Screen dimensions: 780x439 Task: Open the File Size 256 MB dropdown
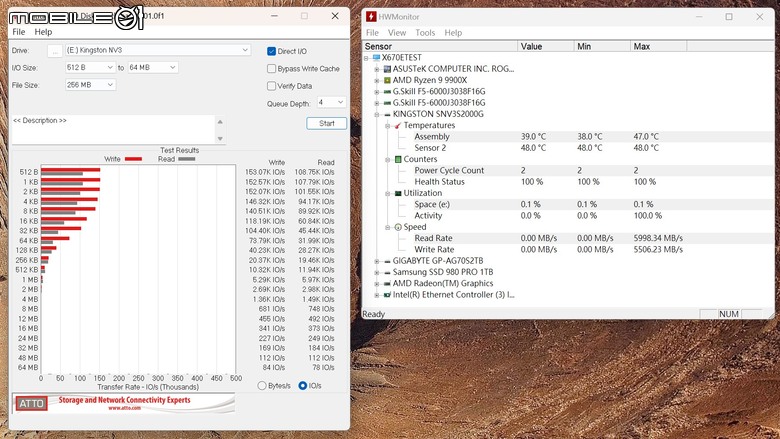[90, 85]
